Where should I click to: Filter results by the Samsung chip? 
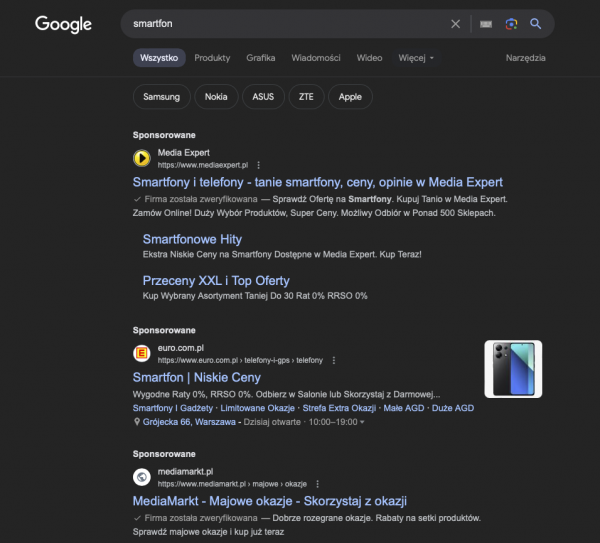[161, 97]
